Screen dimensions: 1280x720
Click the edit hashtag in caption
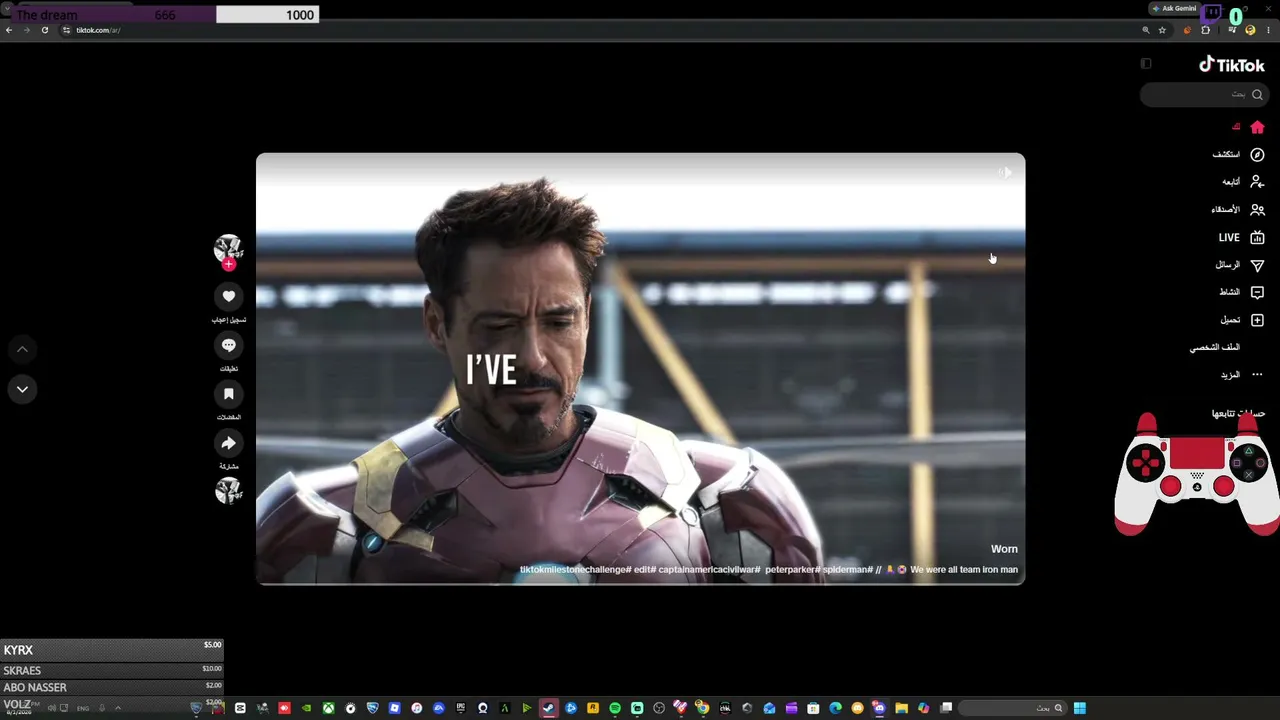(x=645, y=570)
